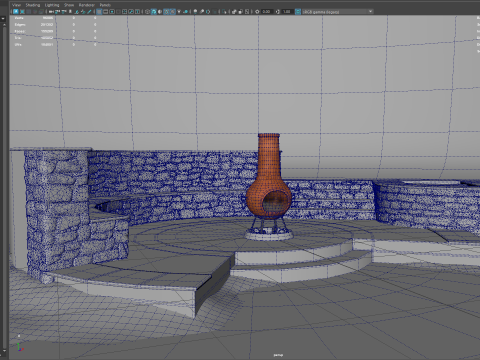Open the sRGB gamma view transform dropdown
This screenshot has width=480, height=360.
tap(338, 12)
